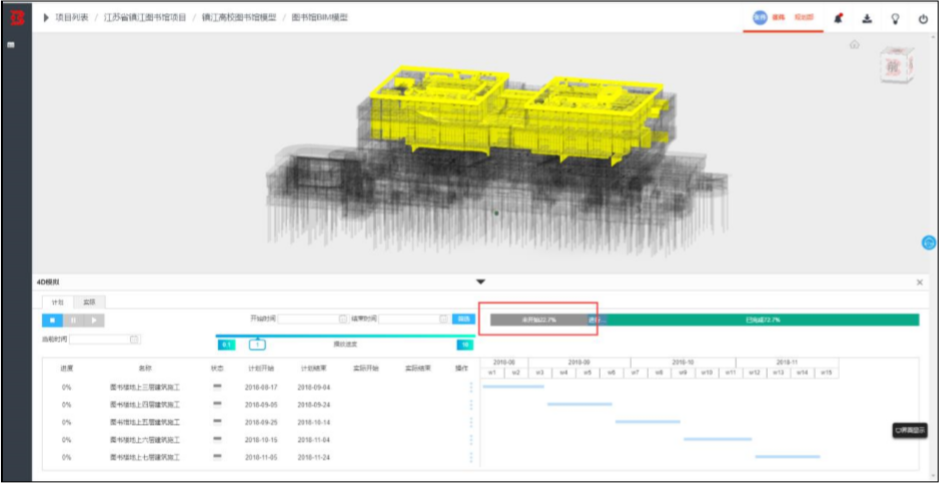Go to 项目列表 in breadcrumb
The height and width of the screenshot is (483, 939).
[72, 18]
